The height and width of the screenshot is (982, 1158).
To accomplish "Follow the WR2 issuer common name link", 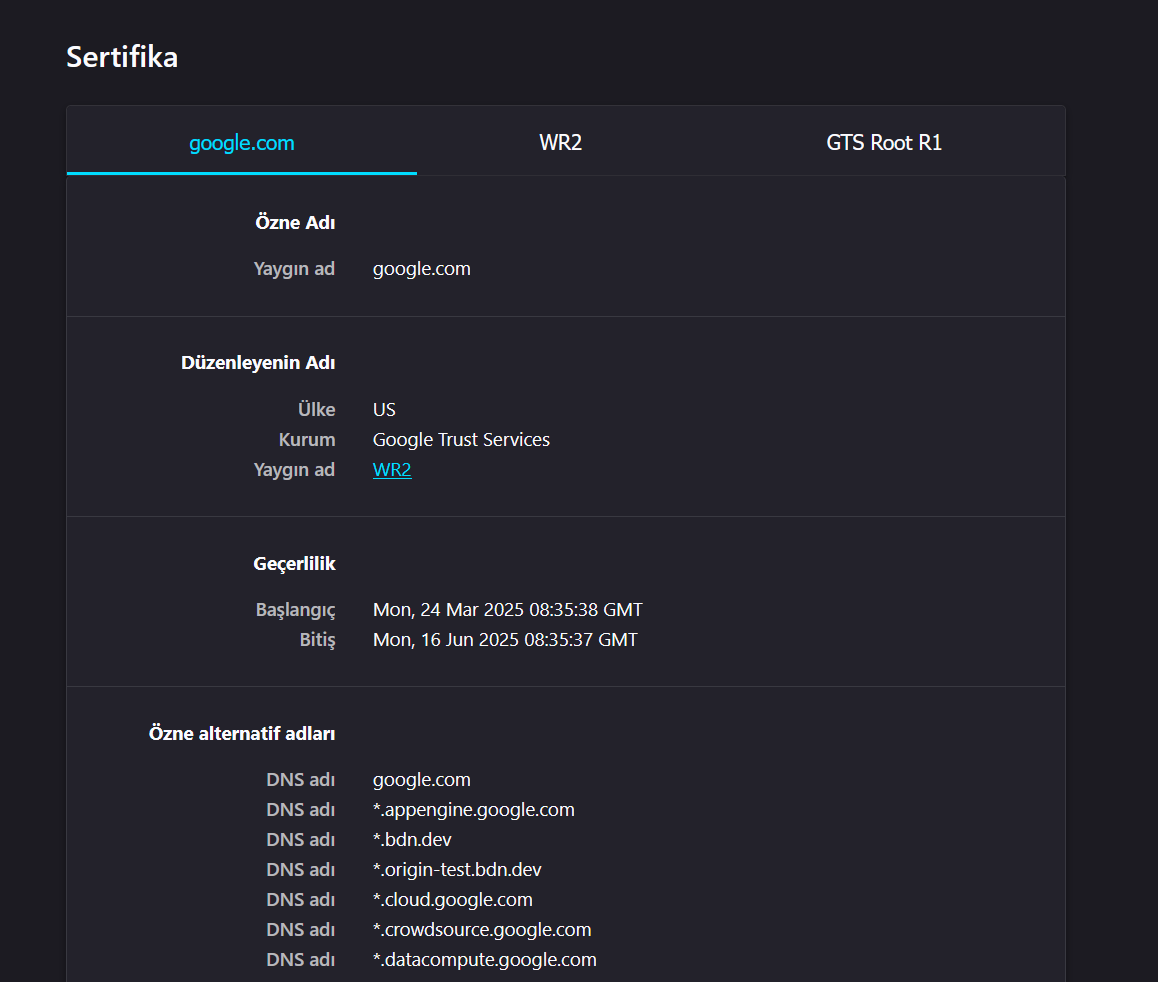I will coord(392,470).
